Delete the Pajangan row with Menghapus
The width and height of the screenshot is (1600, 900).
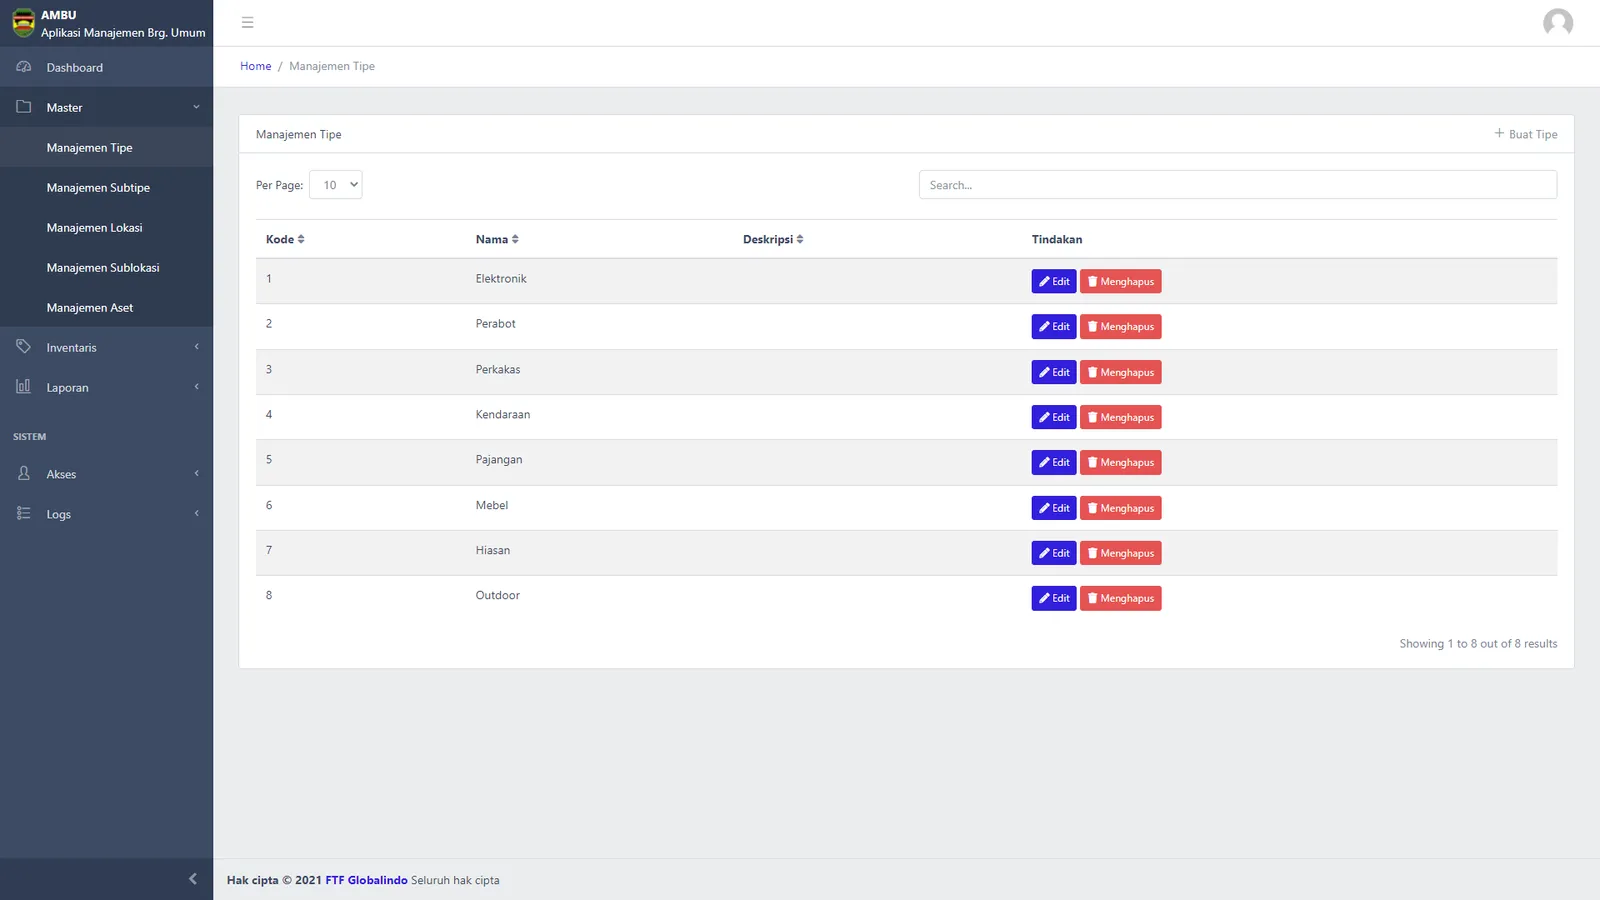[x=1121, y=462]
